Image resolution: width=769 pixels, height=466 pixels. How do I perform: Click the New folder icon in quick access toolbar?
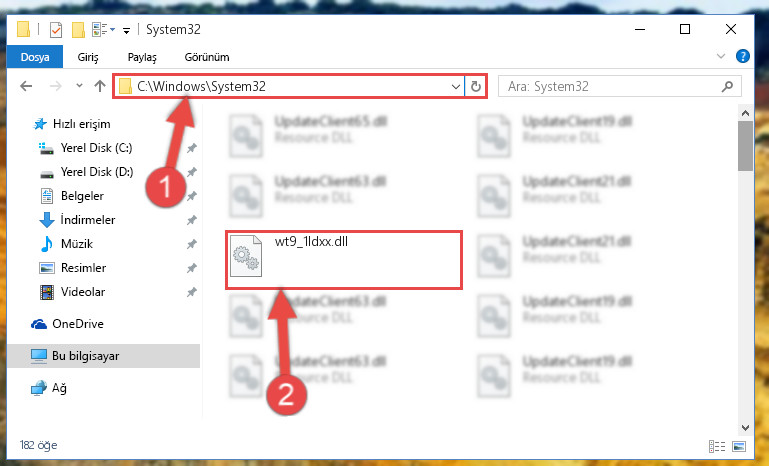pos(78,30)
